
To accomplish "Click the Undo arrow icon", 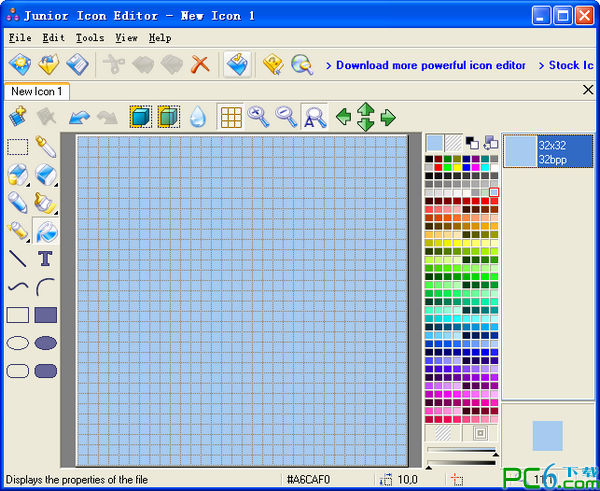I will click(x=79, y=117).
